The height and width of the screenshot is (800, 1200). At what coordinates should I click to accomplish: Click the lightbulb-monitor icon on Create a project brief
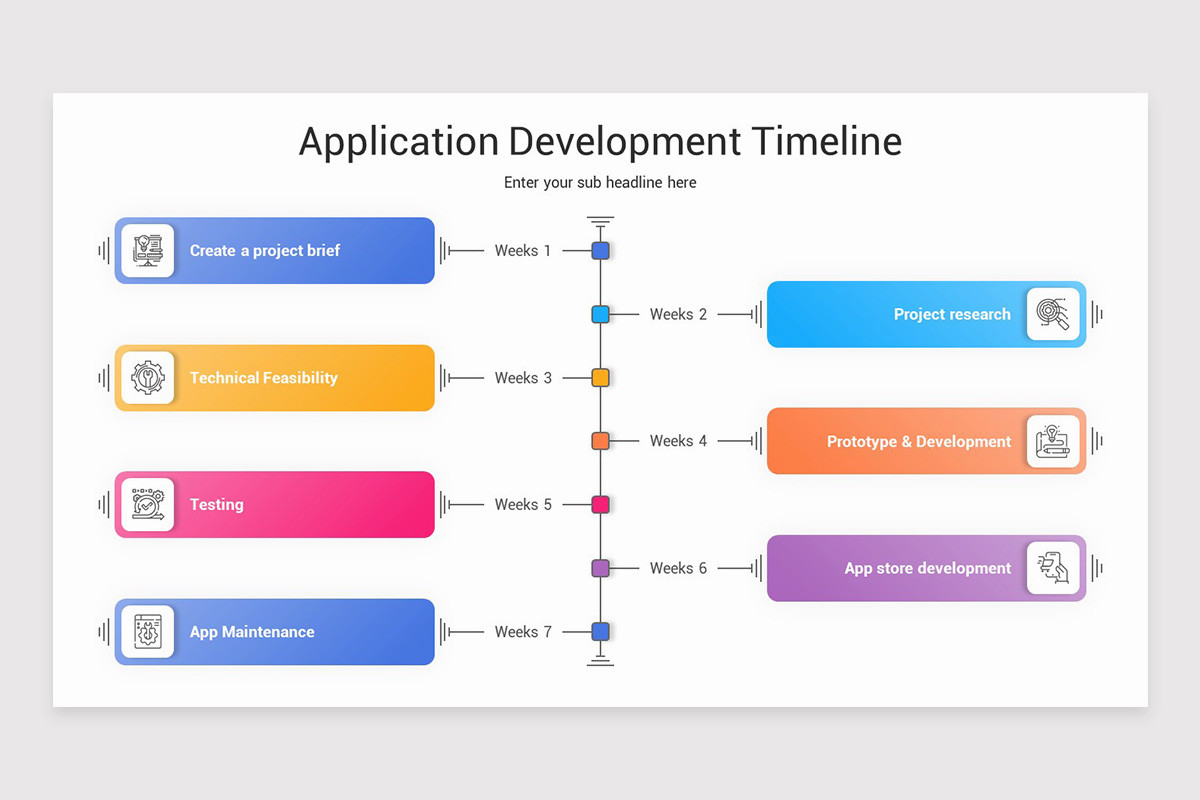pyautogui.click(x=148, y=250)
